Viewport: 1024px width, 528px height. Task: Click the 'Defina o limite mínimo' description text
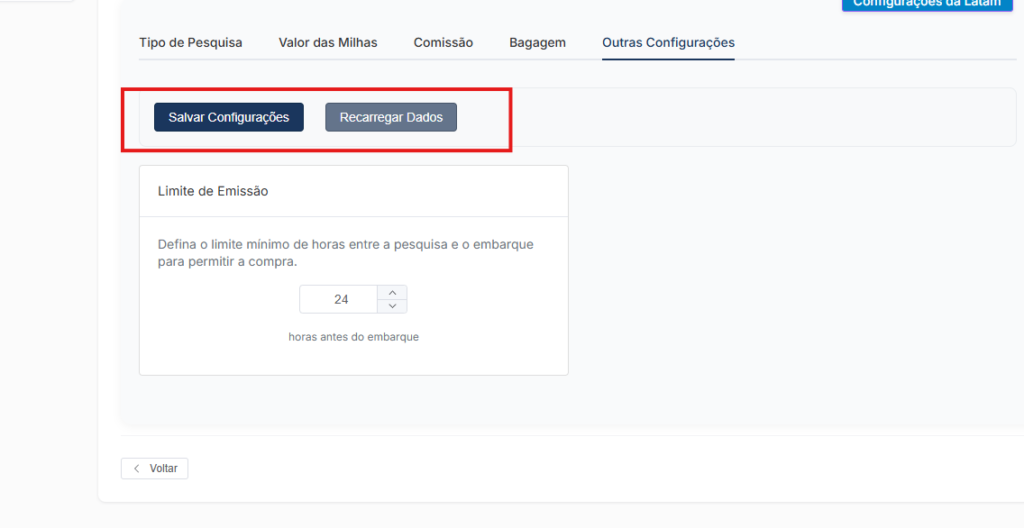[345, 253]
